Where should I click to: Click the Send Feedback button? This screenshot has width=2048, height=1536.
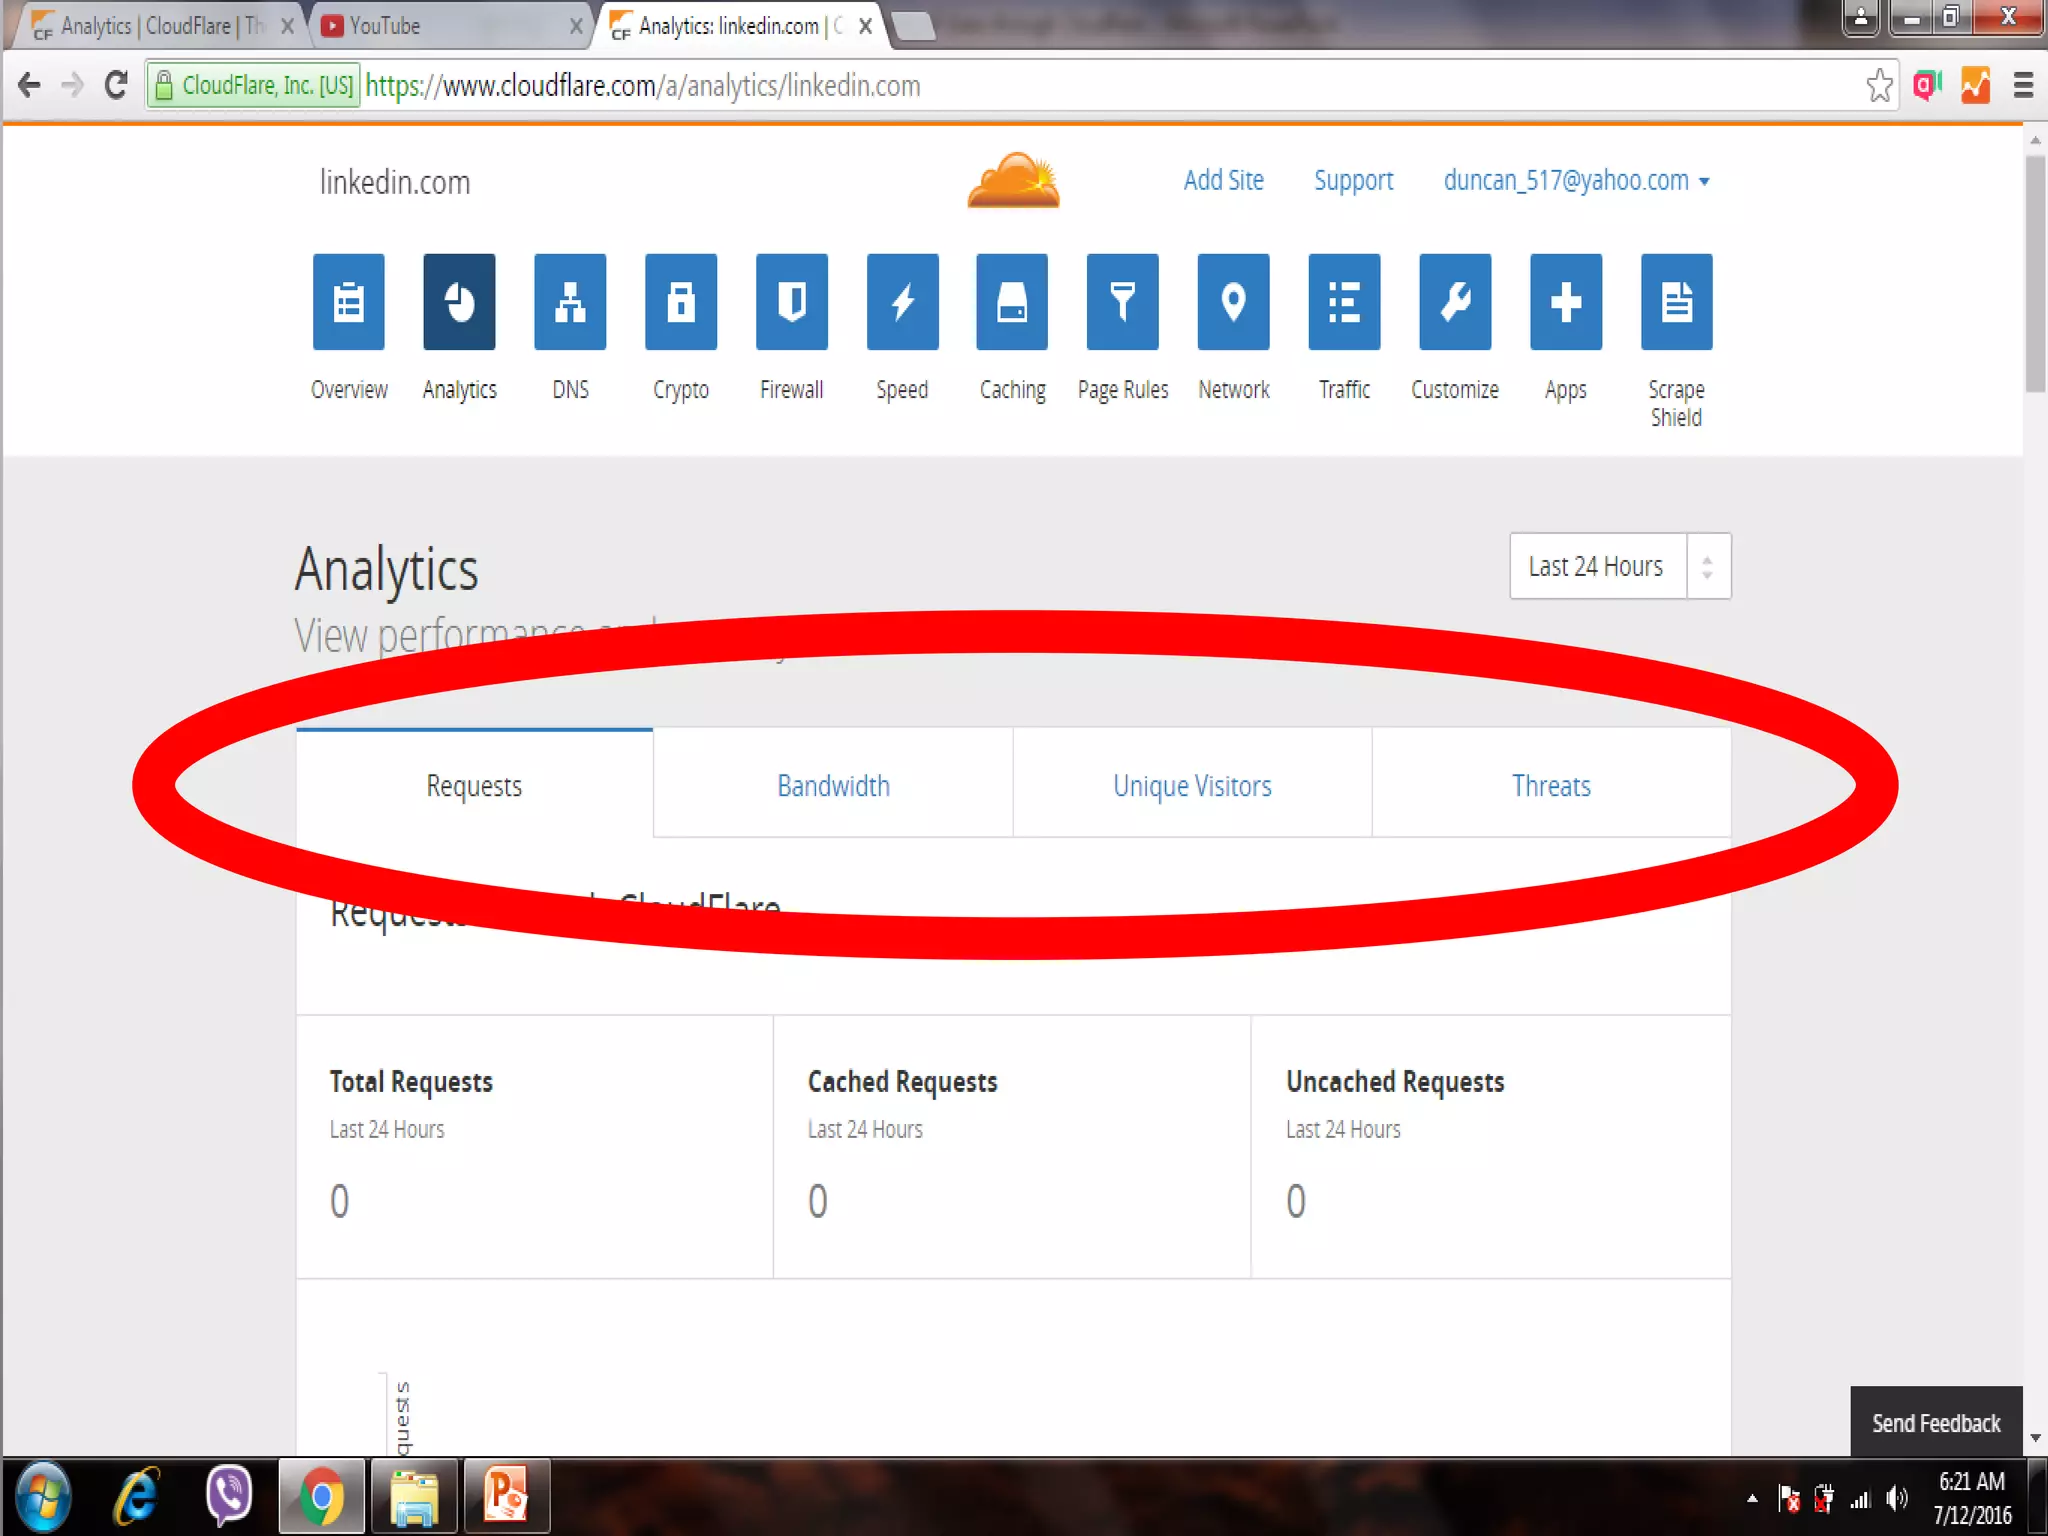coord(1935,1423)
